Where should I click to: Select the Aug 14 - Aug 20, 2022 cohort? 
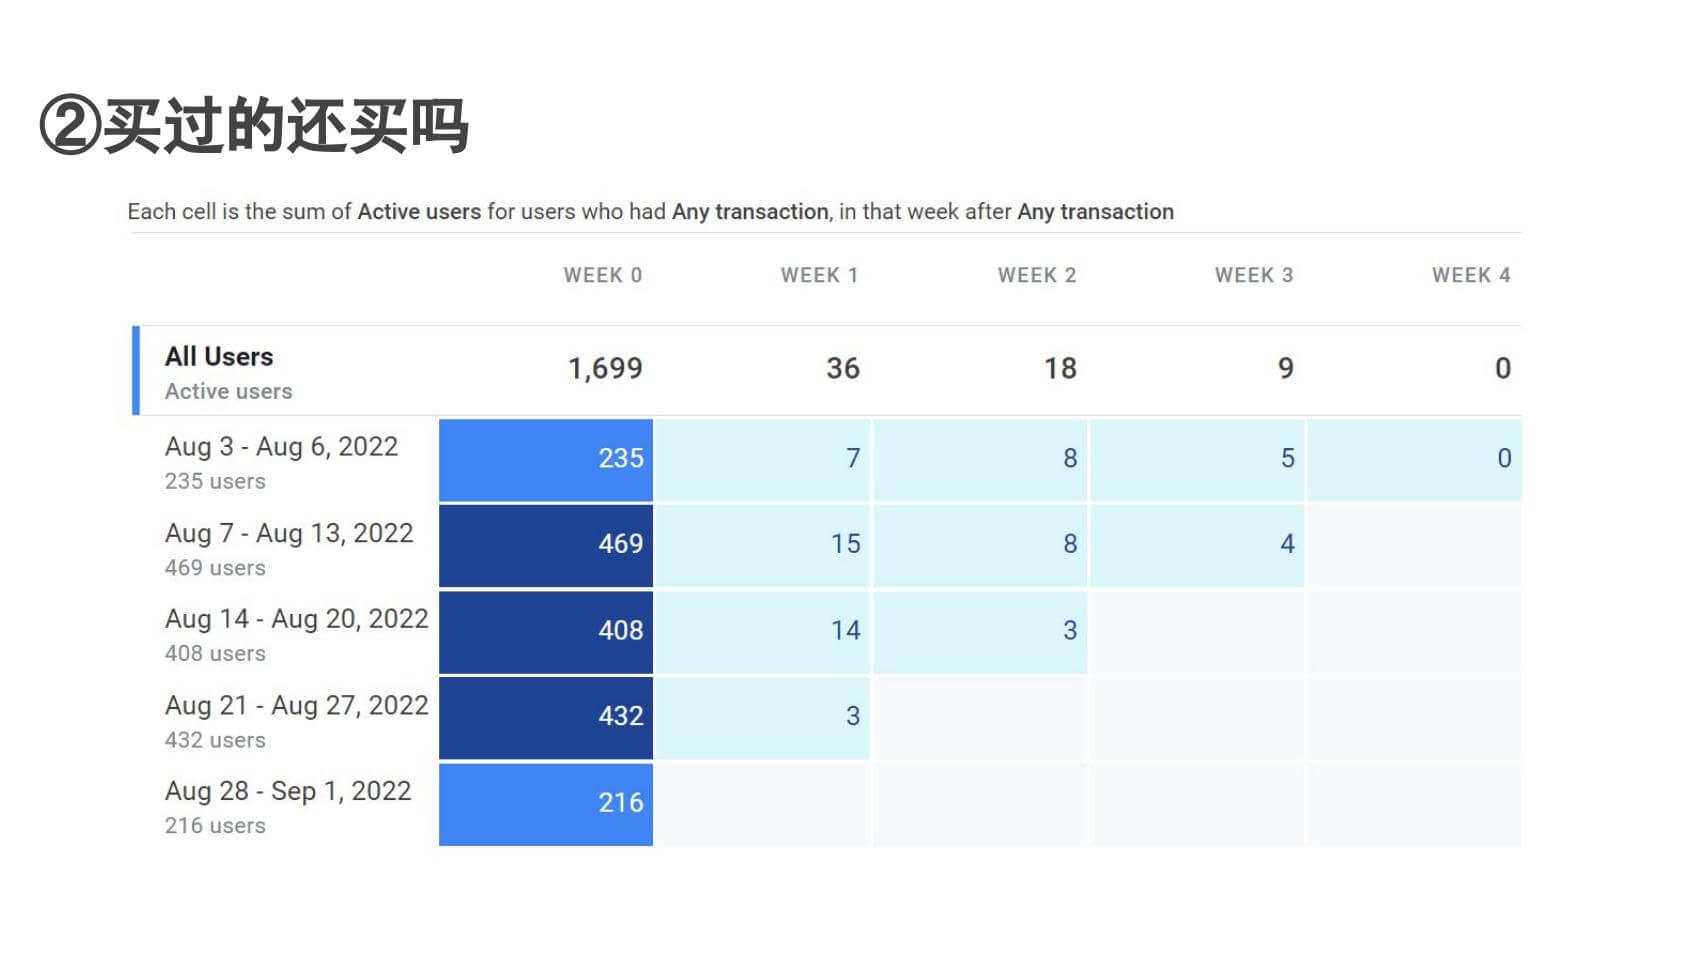pyautogui.click(x=296, y=619)
